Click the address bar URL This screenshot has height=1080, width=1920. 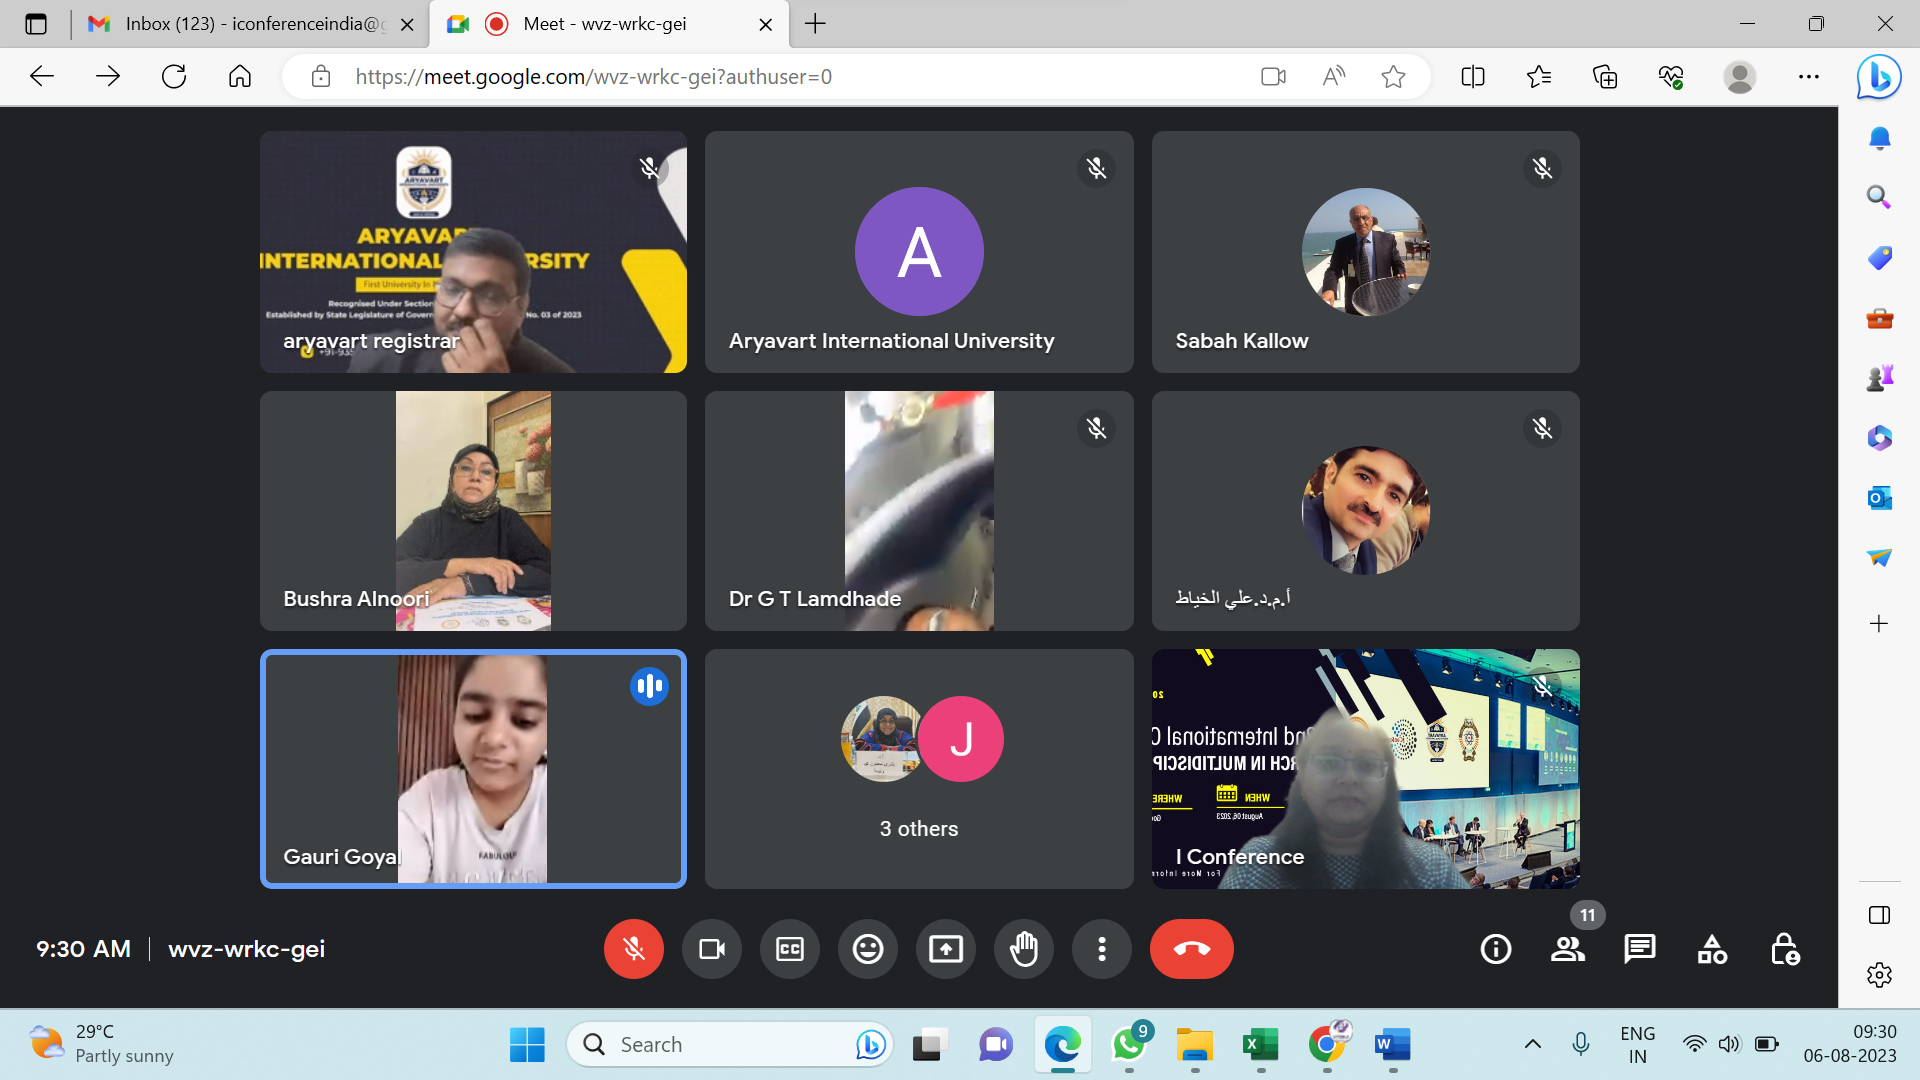pyautogui.click(x=593, y=77)
